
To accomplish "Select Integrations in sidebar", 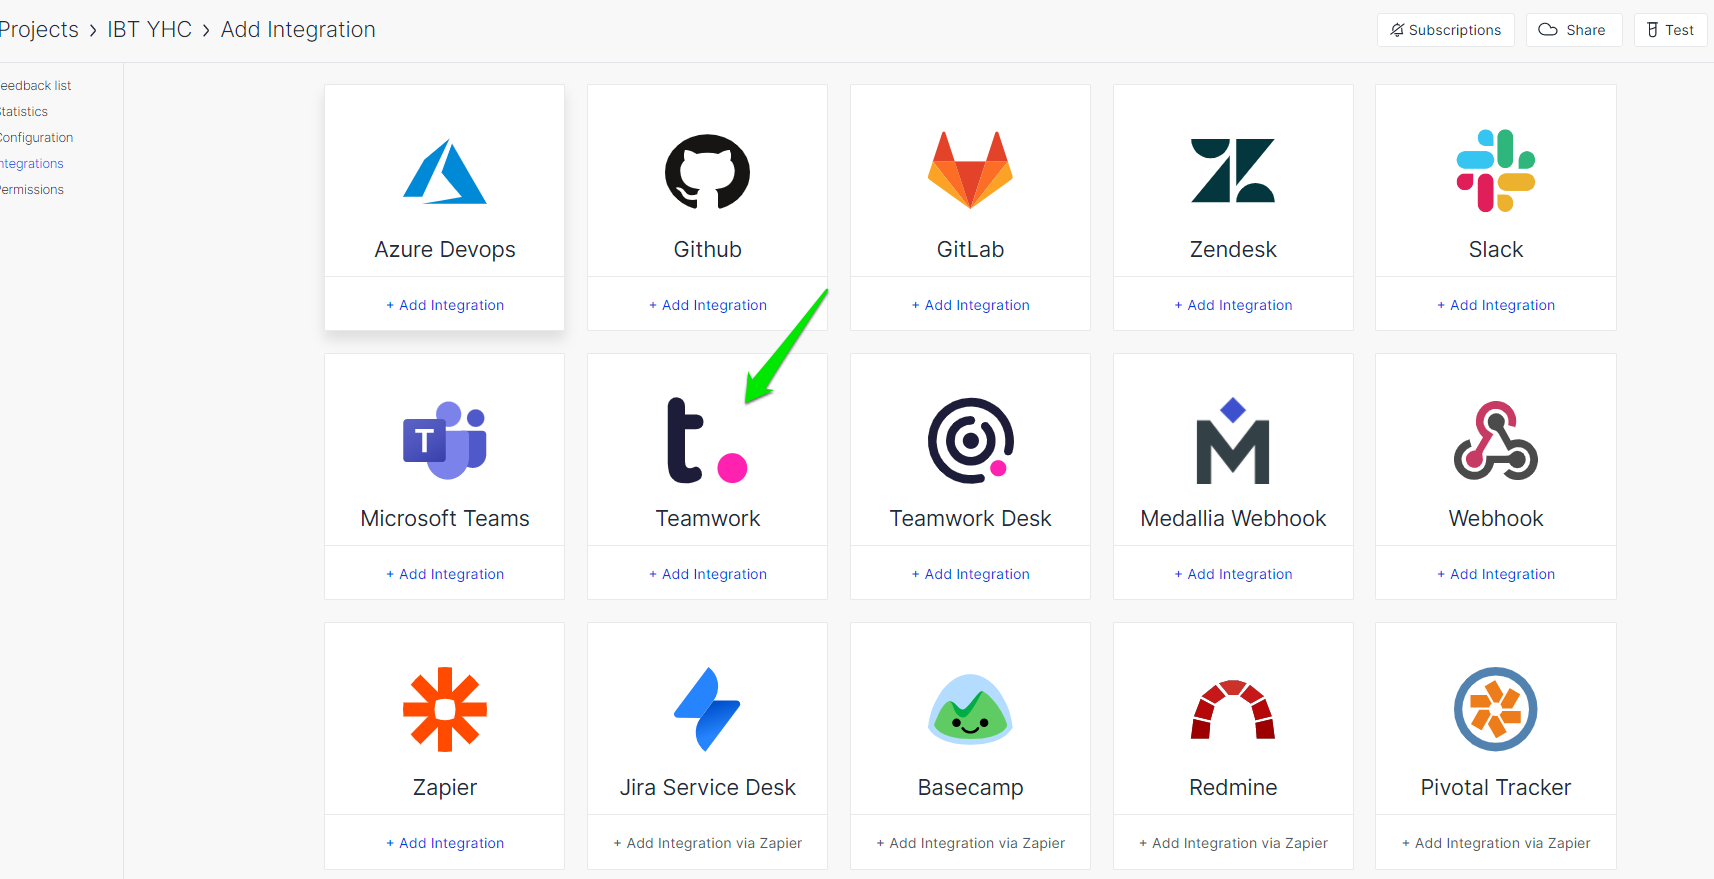I will [x=31, y=164].
